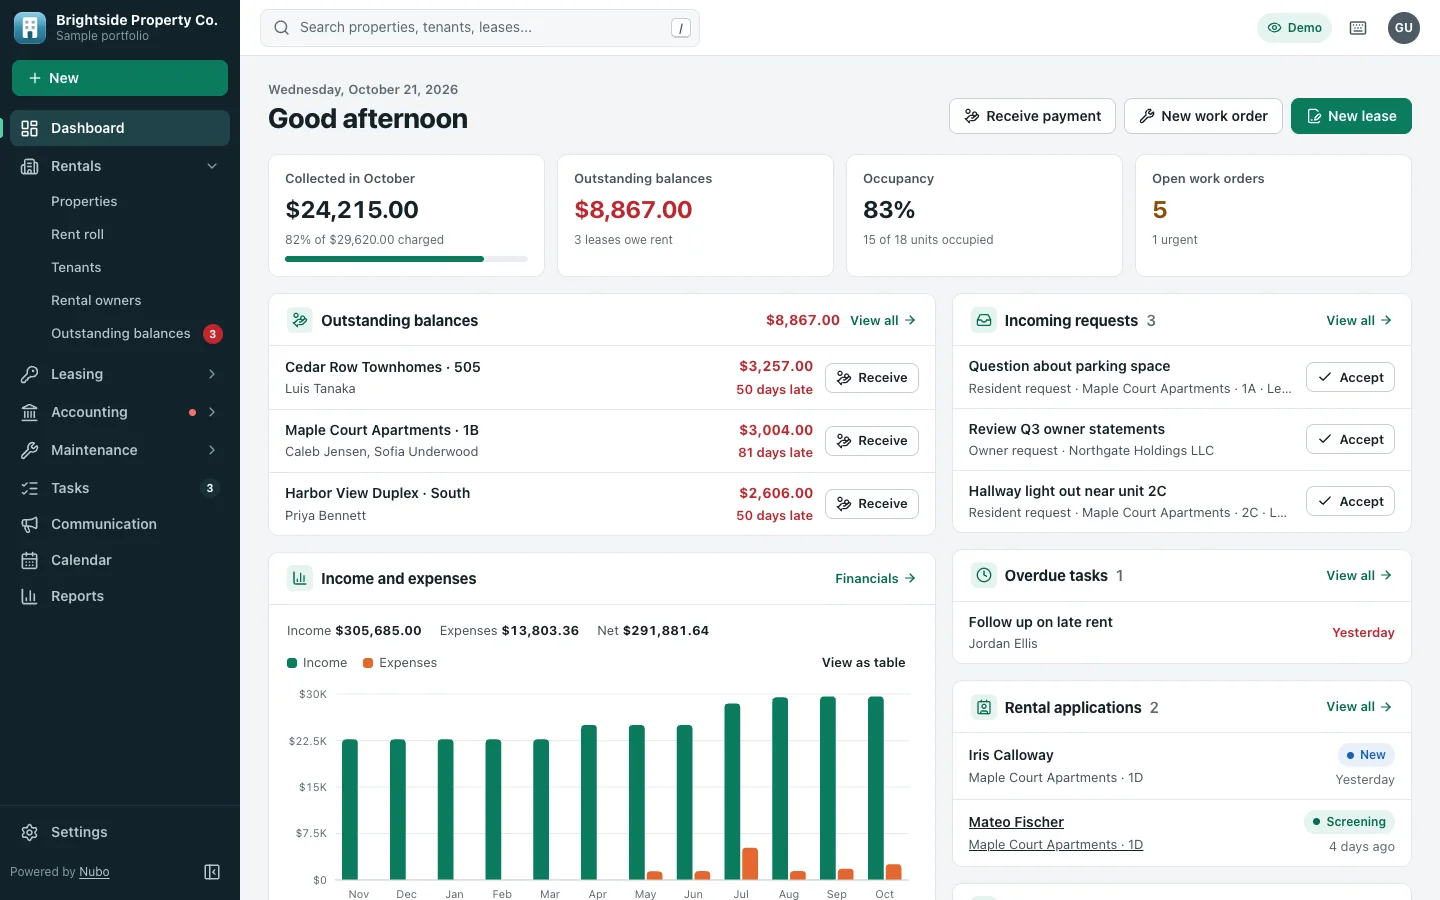Click the Brightside Property Co. logo
This screenshot has height=900, width=1440.
pos(30,28)
